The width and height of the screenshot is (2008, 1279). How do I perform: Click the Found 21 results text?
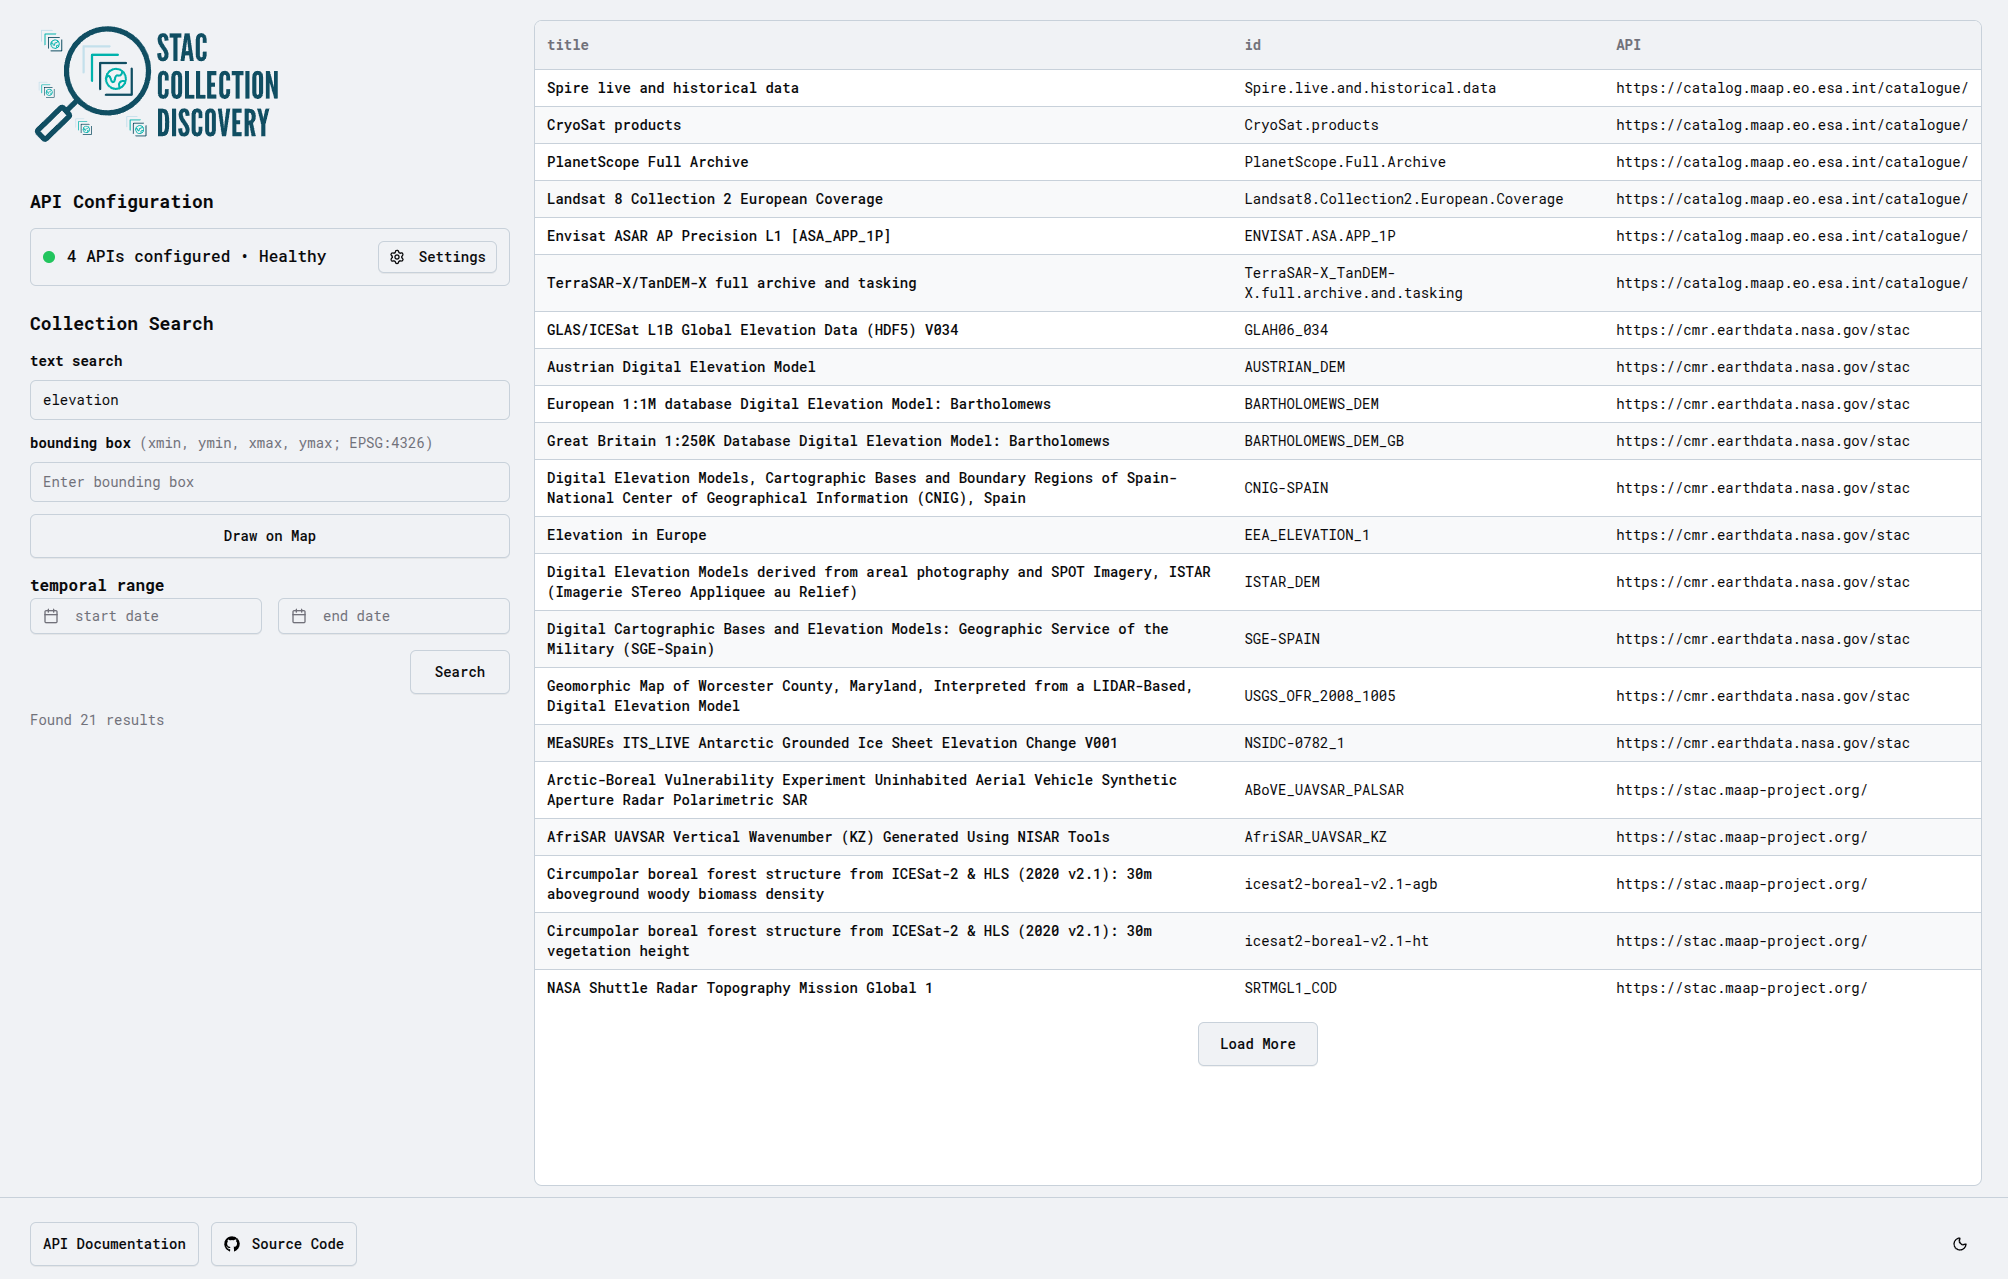[x=97, y=720]
